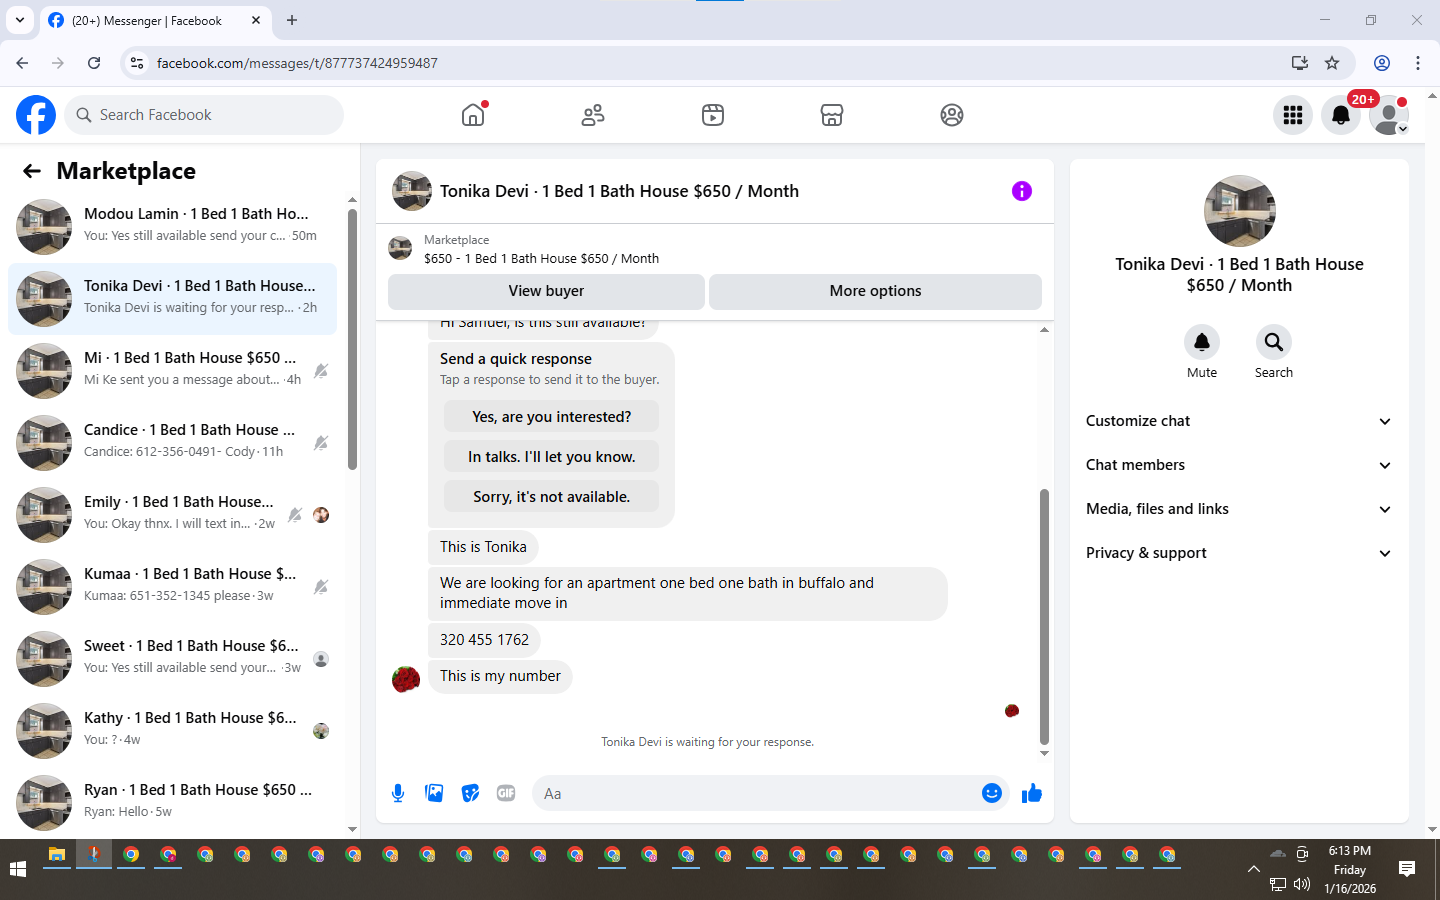Click the Facebook logo
The height and width of the screenshot is (900, 1440).
point(36,115)
